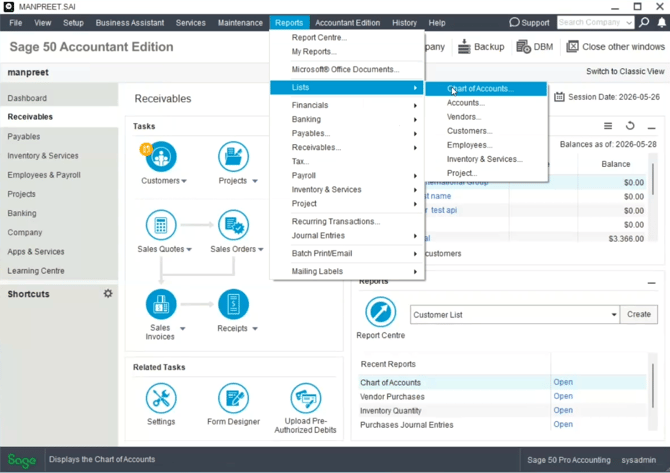
Task: Choose Recurring Transactions menu entry
Action: (x=347, y=221)
